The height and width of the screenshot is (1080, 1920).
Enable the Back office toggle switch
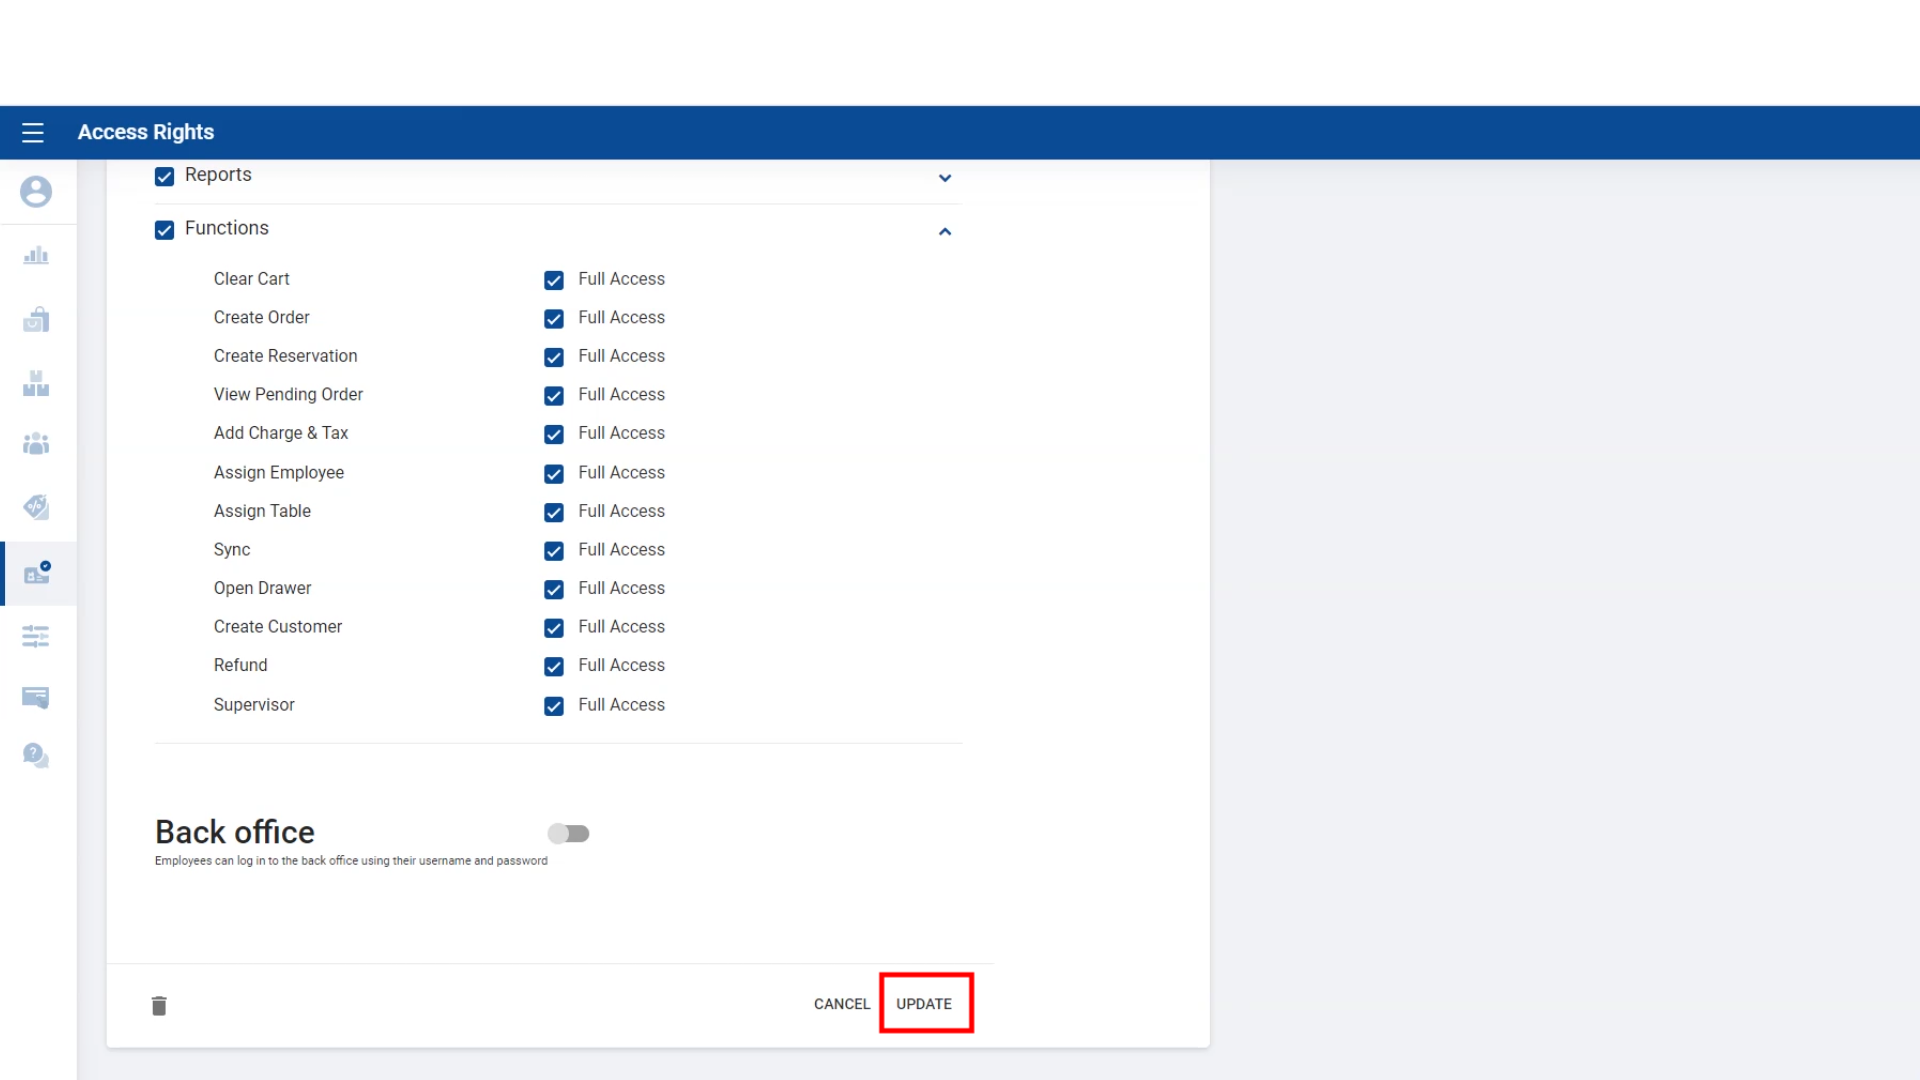click(568, 833)
